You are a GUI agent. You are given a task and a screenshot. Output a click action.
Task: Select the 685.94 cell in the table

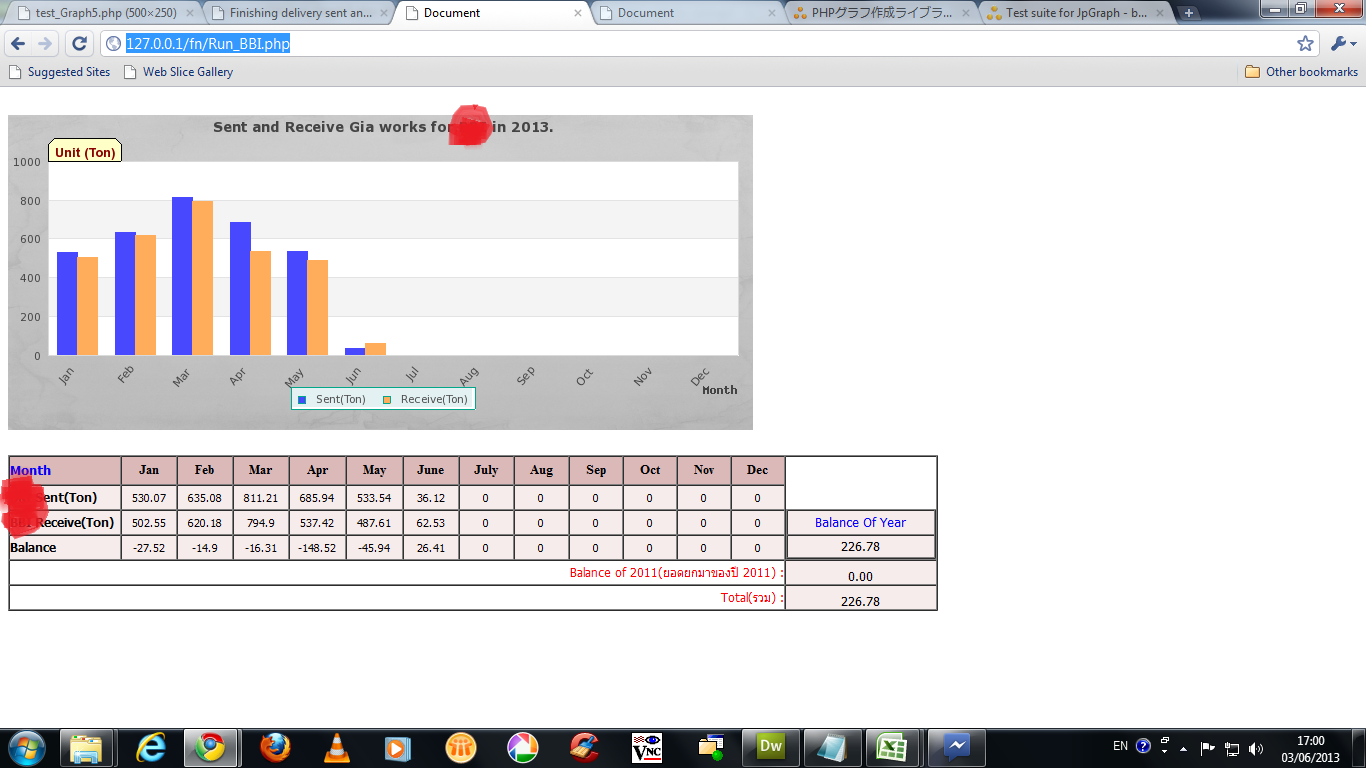317,498
